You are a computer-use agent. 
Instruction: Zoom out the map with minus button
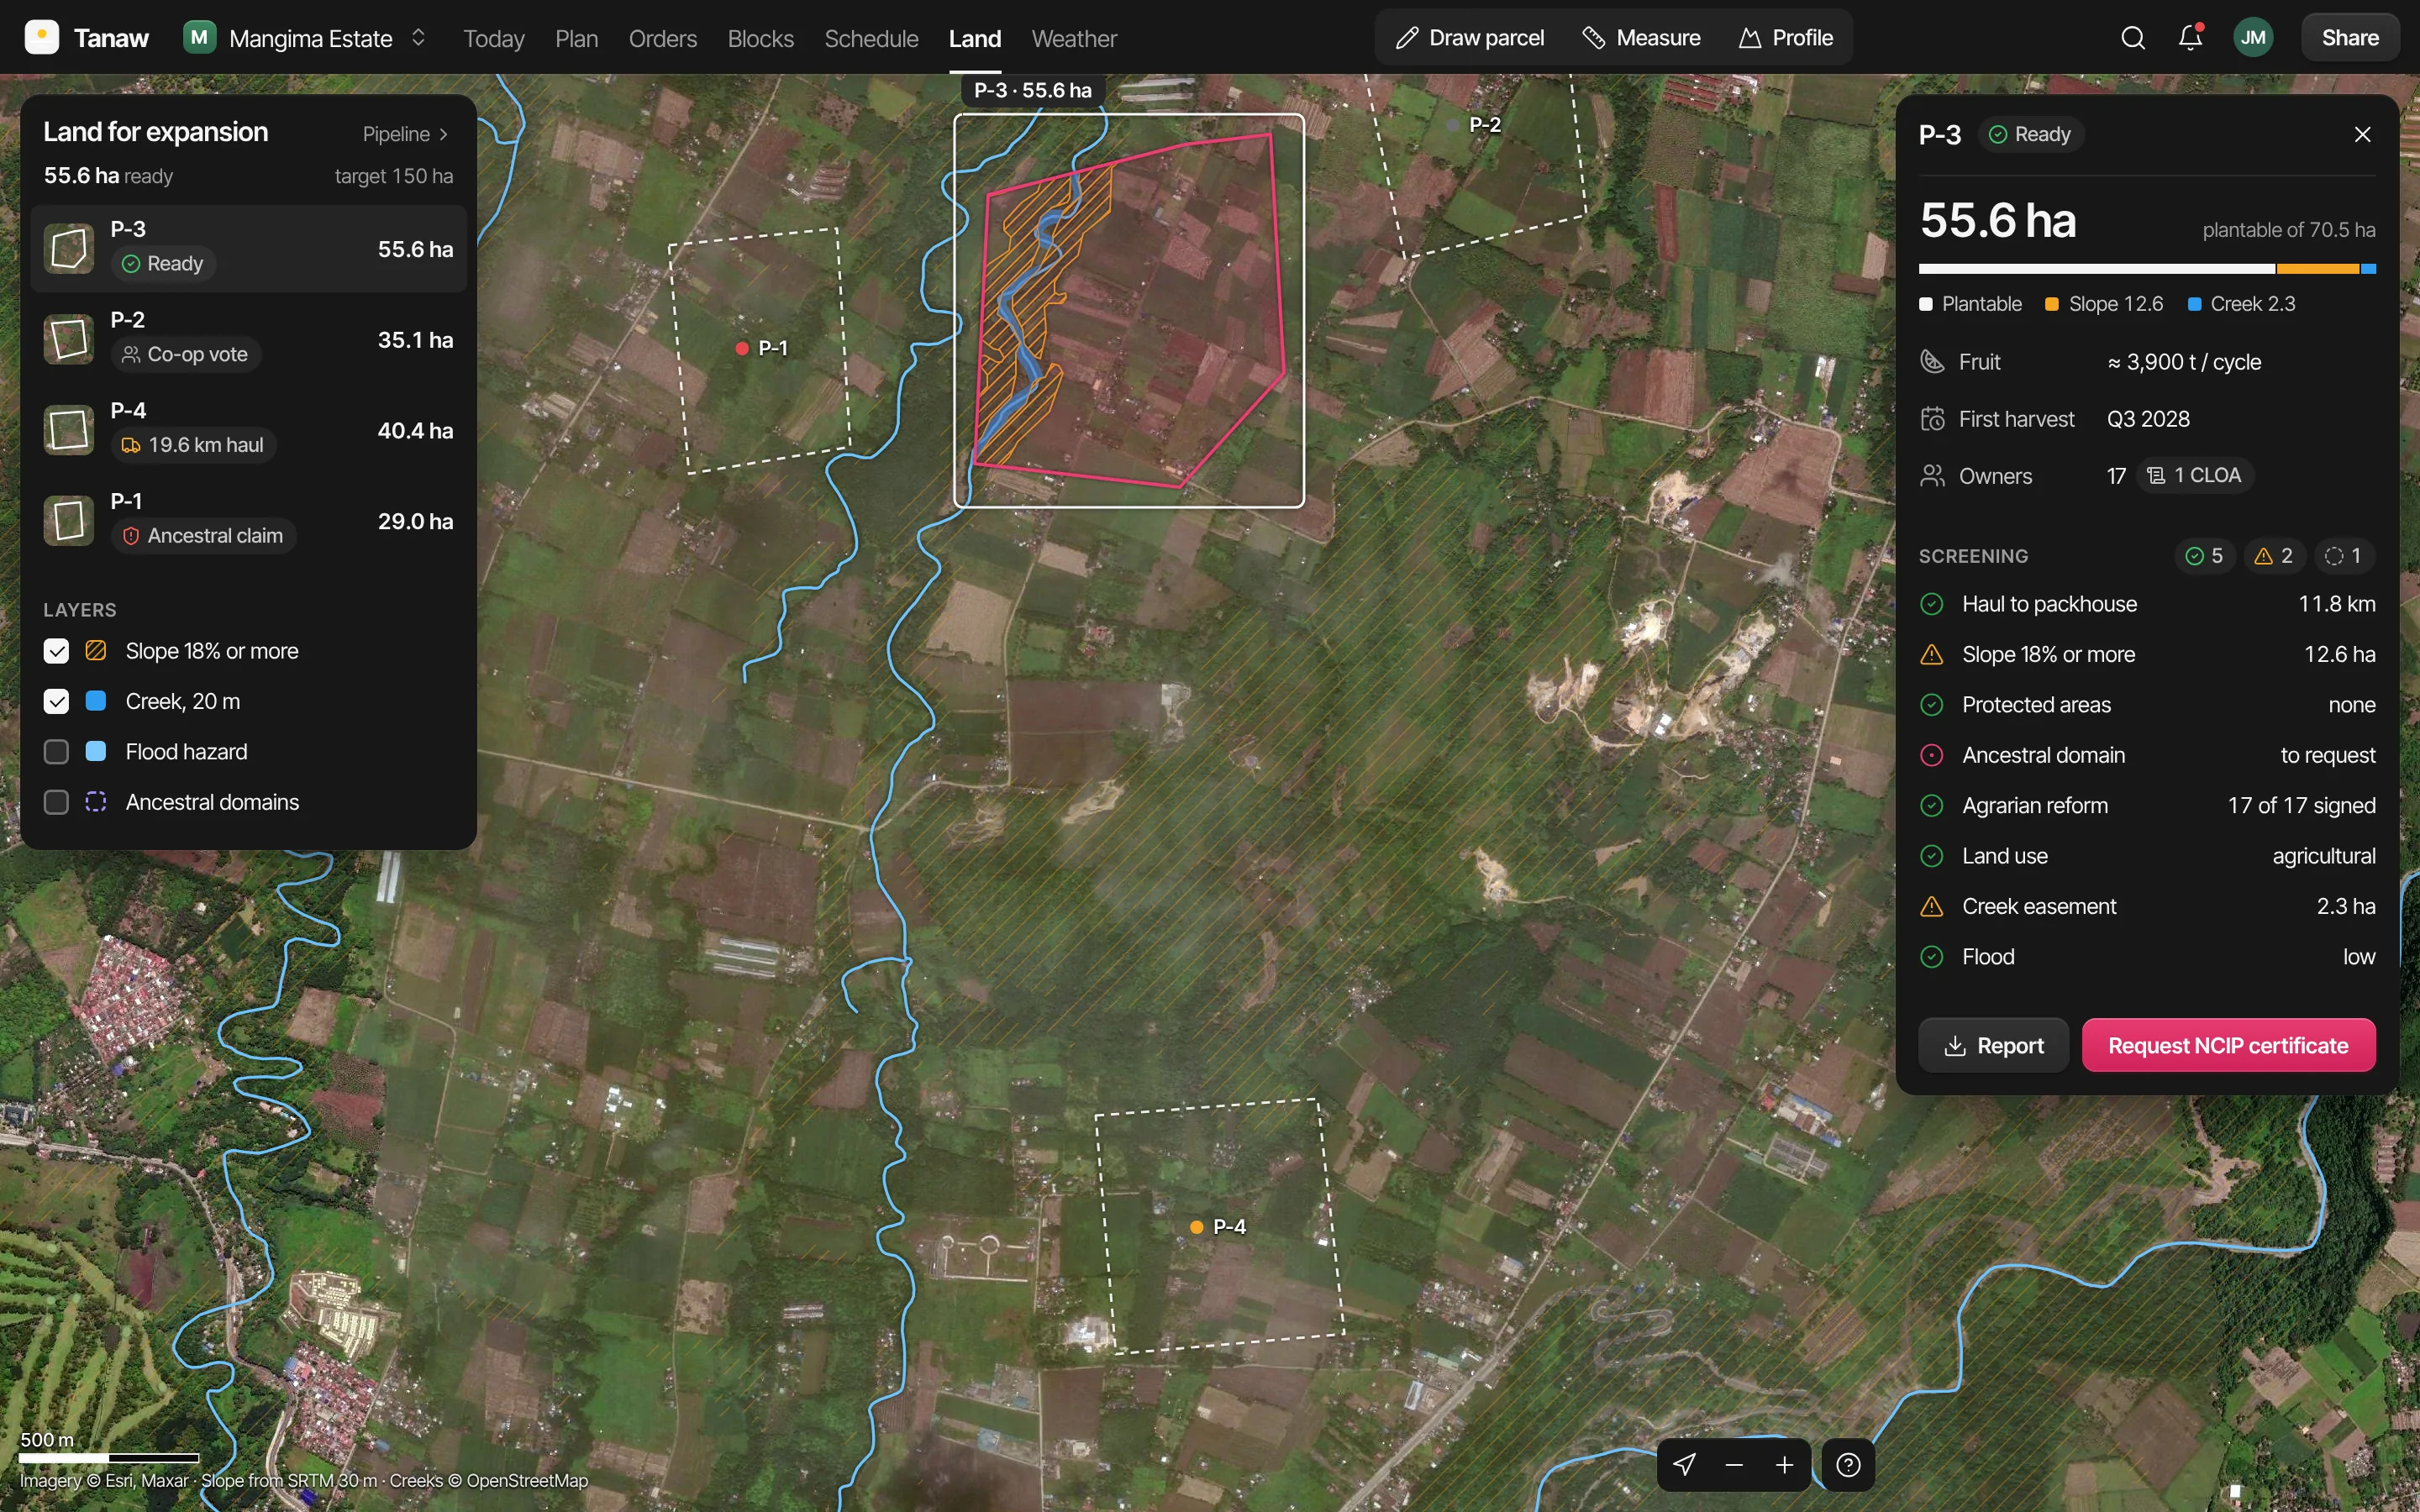click(1734, 1465)
